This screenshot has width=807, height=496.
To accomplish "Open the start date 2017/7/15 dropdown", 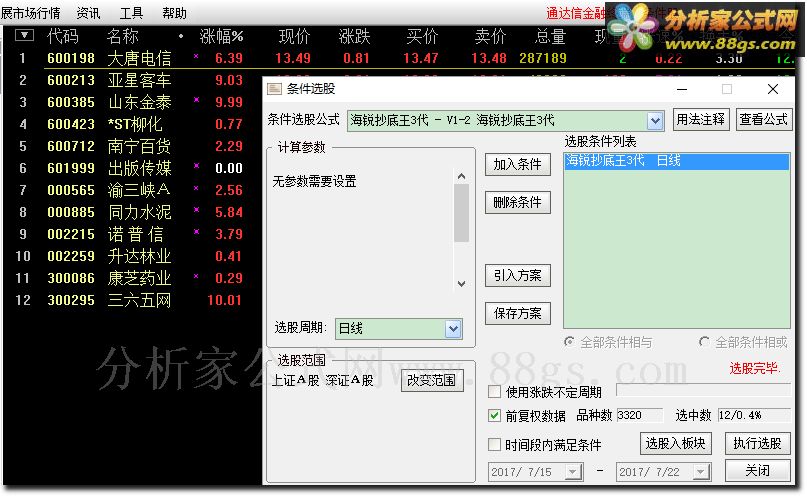I will click(x=572, y=472).
